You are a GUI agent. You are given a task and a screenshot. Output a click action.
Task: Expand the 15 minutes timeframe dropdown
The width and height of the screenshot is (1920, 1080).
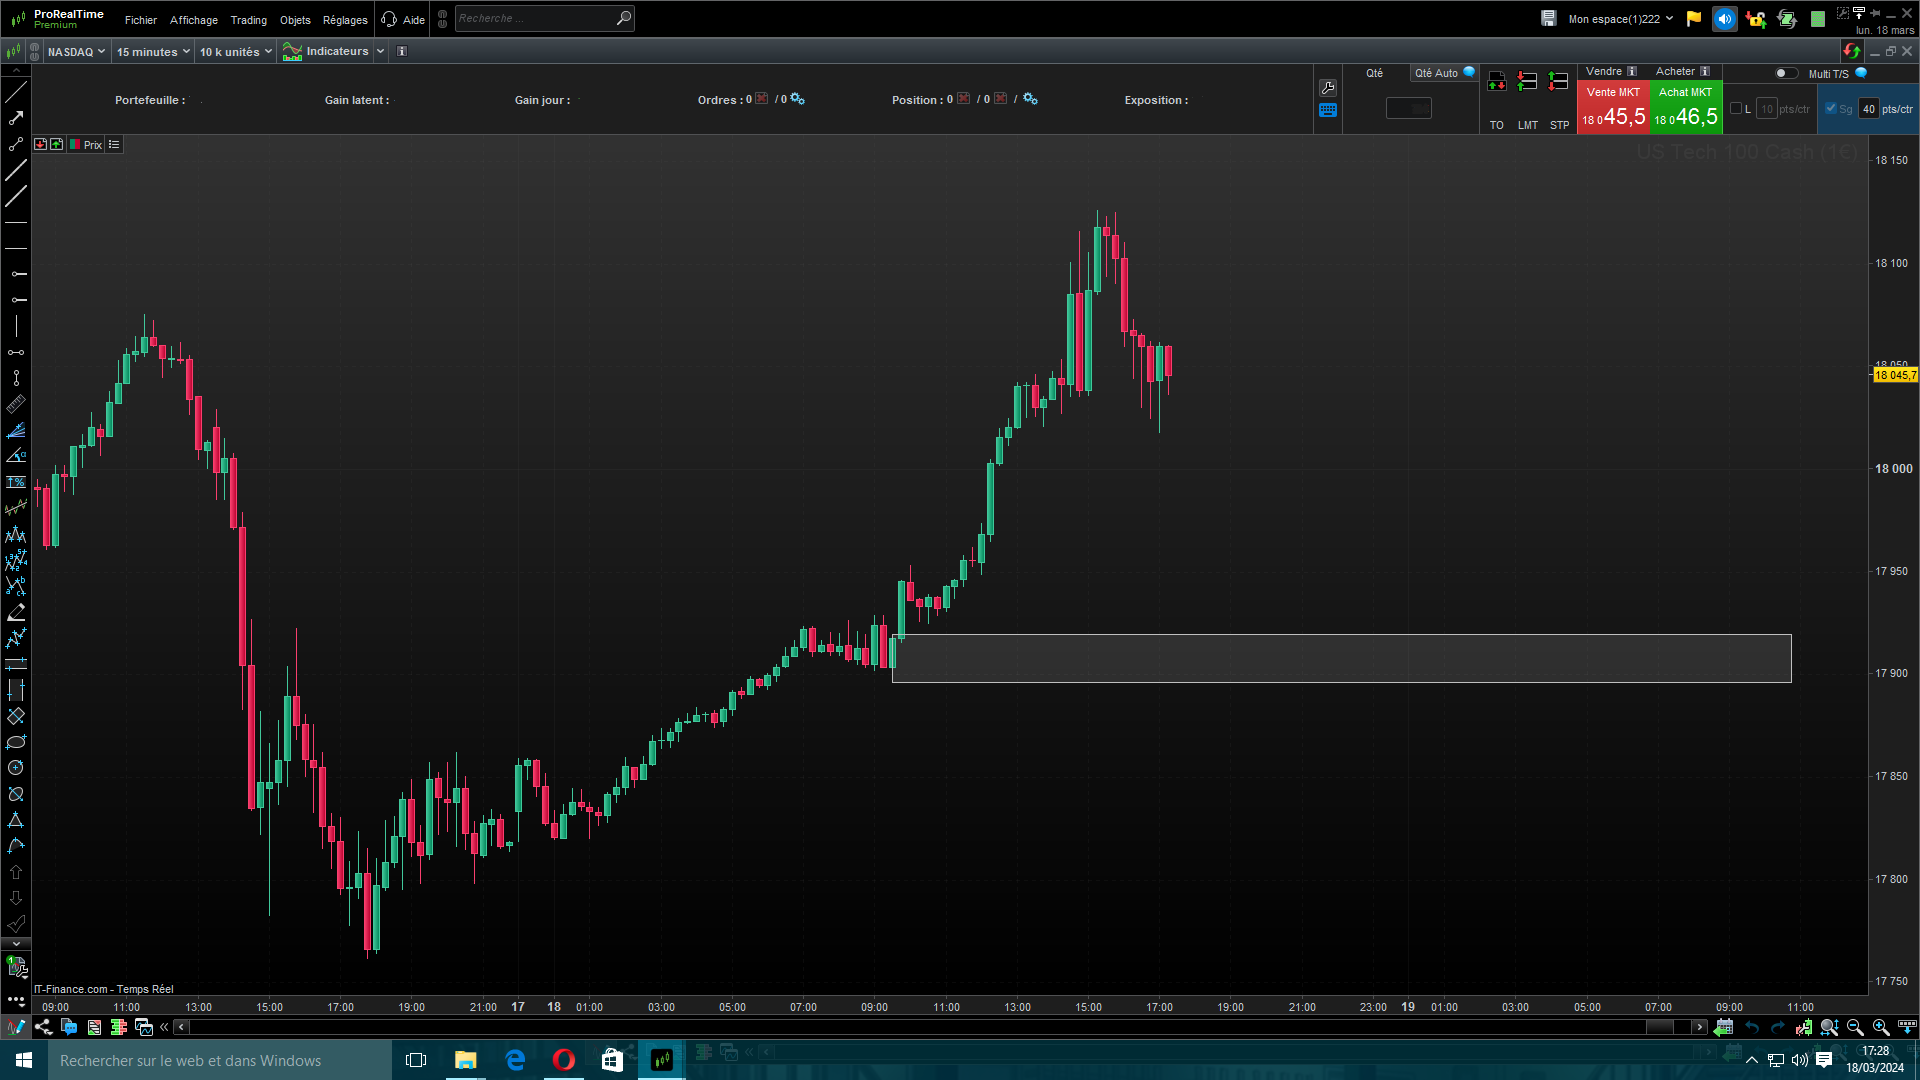tap(153, 52)
